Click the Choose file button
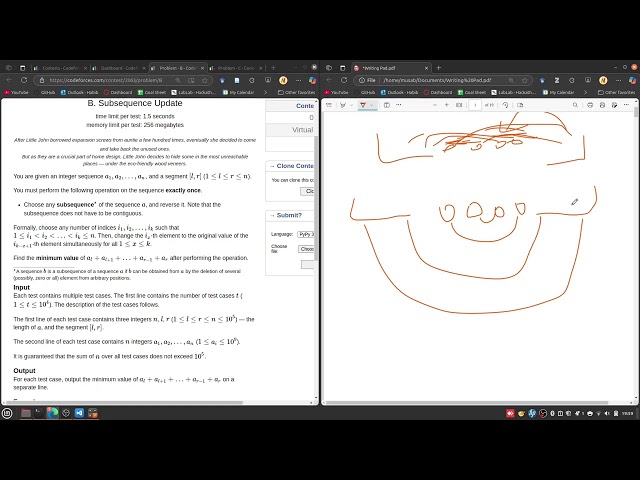 [x=306, y=249]
